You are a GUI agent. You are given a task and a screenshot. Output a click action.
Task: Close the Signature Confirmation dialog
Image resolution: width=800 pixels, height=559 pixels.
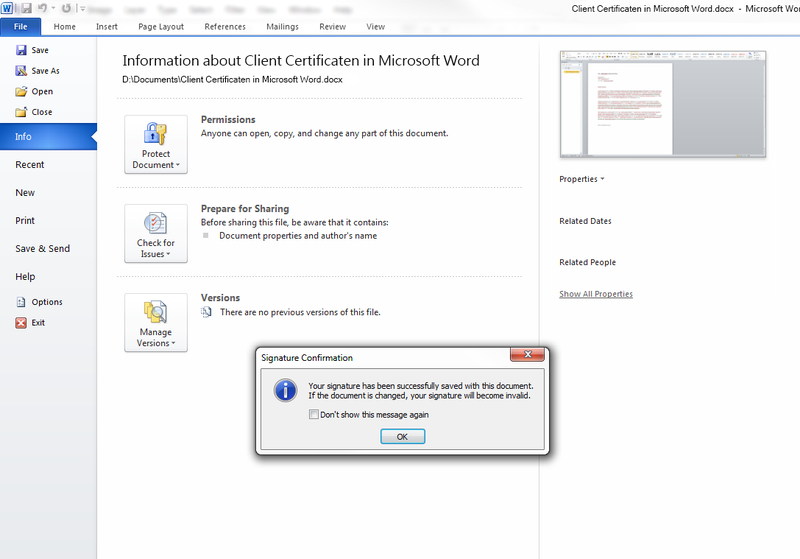tap(527, 357)
